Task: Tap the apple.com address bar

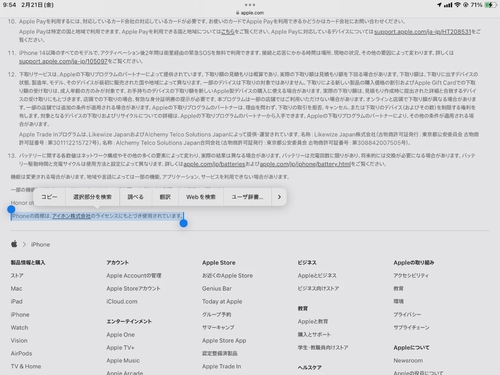Action: [x=250, y=13]
